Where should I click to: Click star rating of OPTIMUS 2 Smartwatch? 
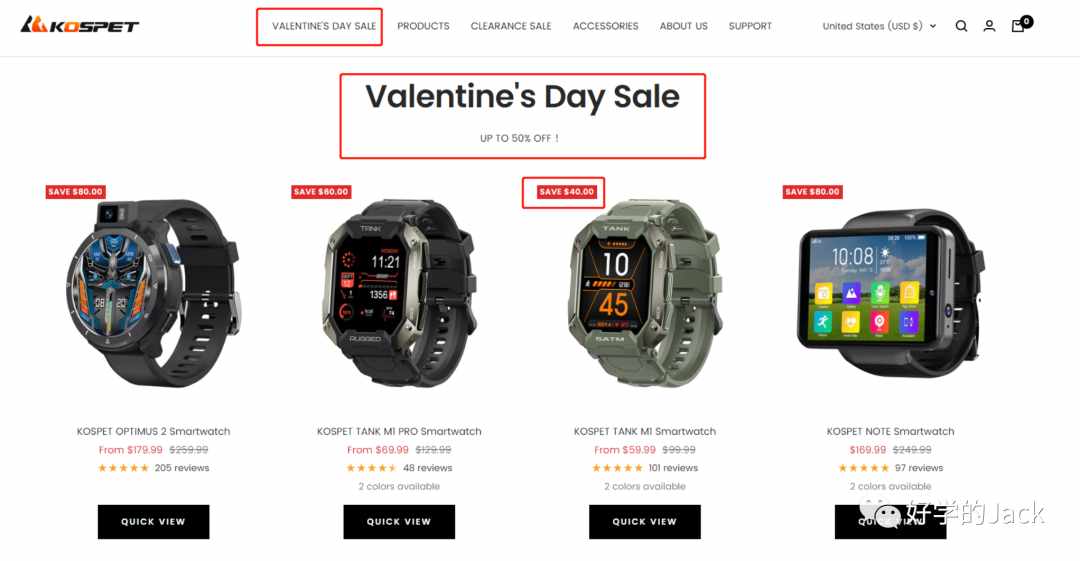point(123,468)
